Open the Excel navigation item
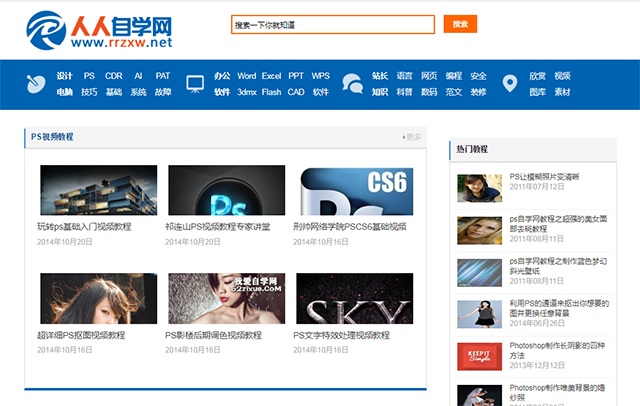 pos(272,76)
